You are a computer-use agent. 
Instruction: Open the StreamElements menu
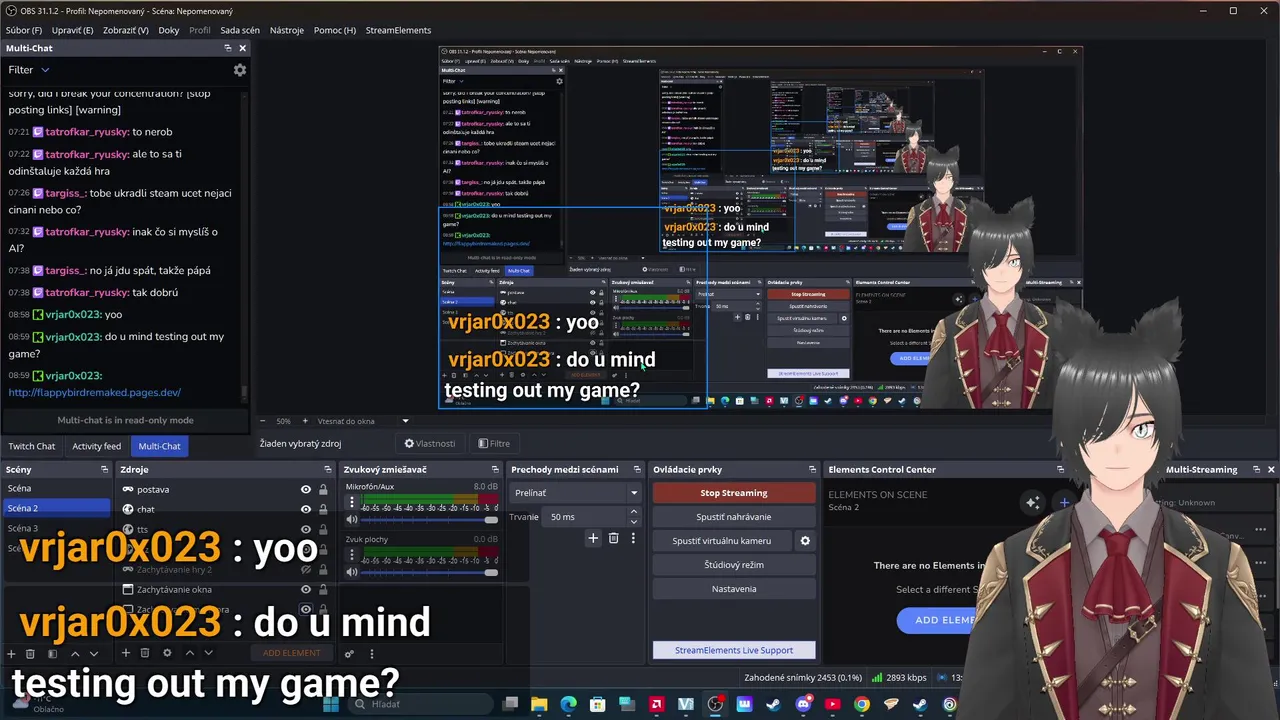pyautogui.click(x=398, y=30)
